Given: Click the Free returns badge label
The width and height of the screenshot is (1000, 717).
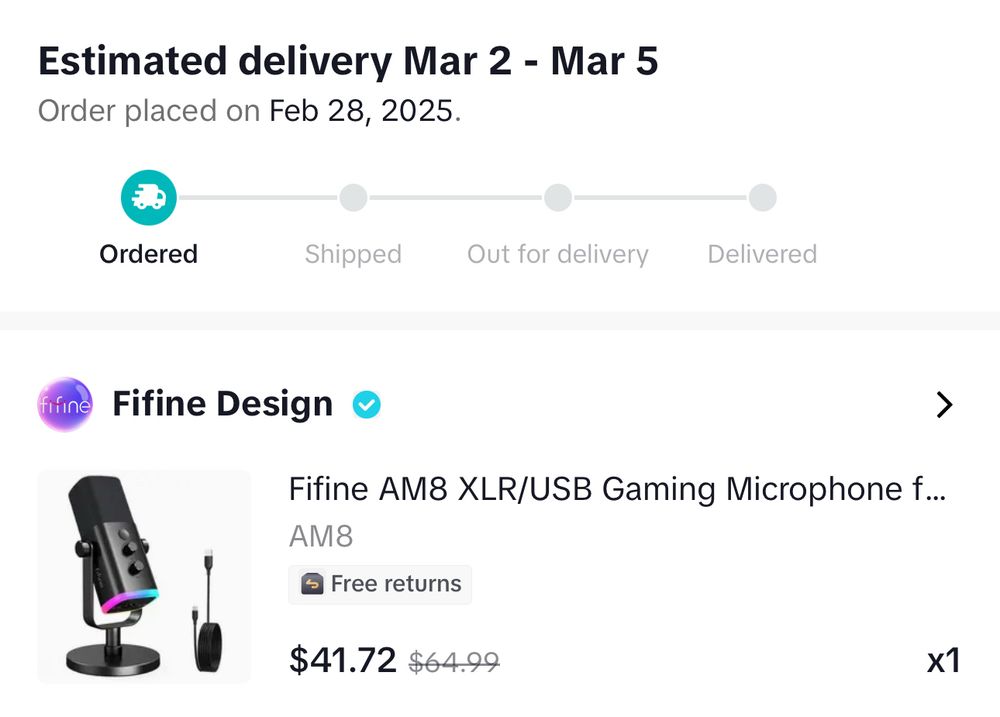Looking at the screenshot, I should coord(396,584).
